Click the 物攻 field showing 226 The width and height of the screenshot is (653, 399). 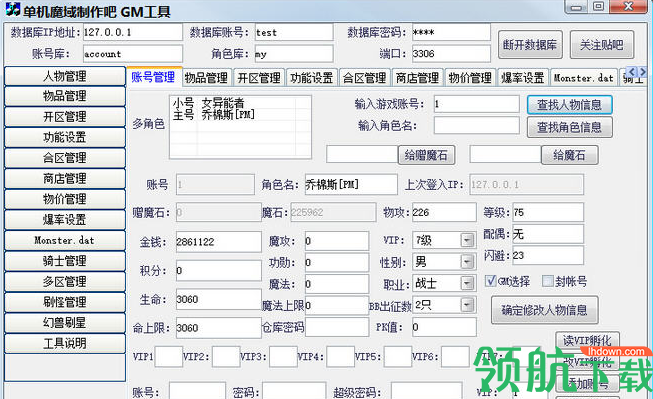coord(444,212)
